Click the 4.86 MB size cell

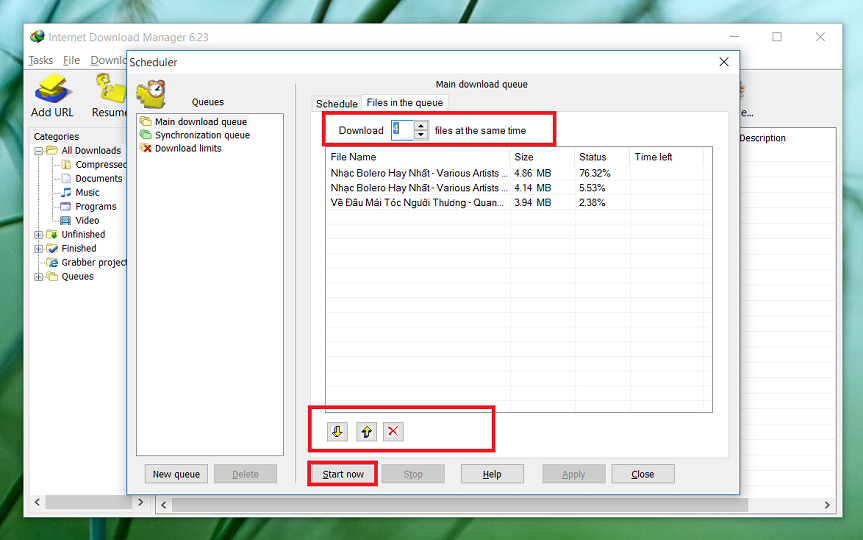coord(533,173)
